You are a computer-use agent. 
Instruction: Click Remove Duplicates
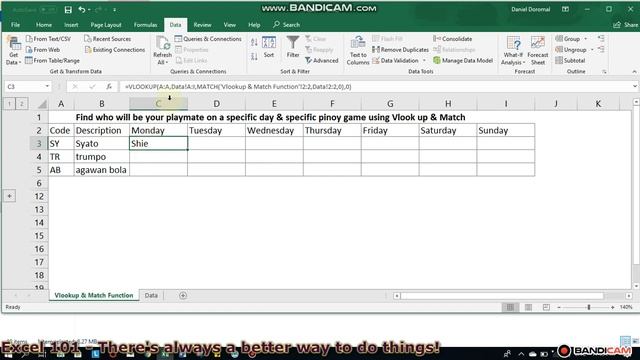pyautogui.click(x=400, y=49)
